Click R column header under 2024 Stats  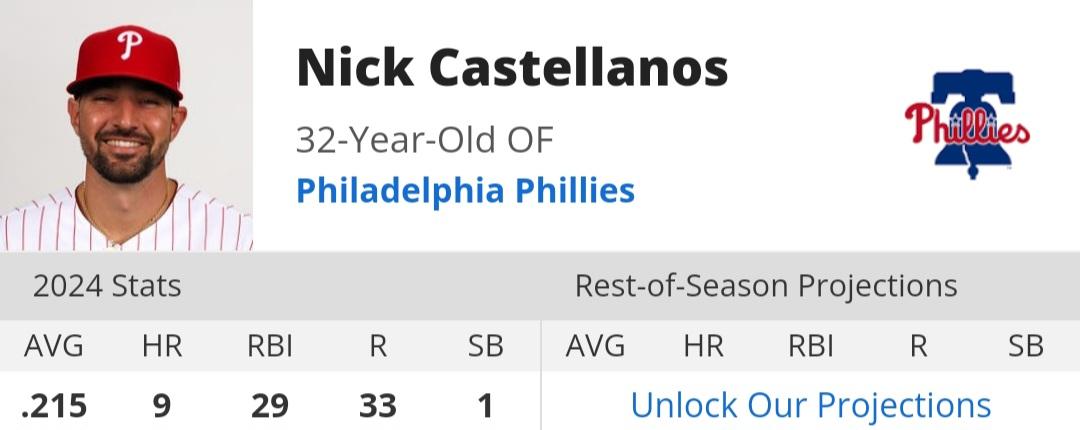(x=378, y=346)
